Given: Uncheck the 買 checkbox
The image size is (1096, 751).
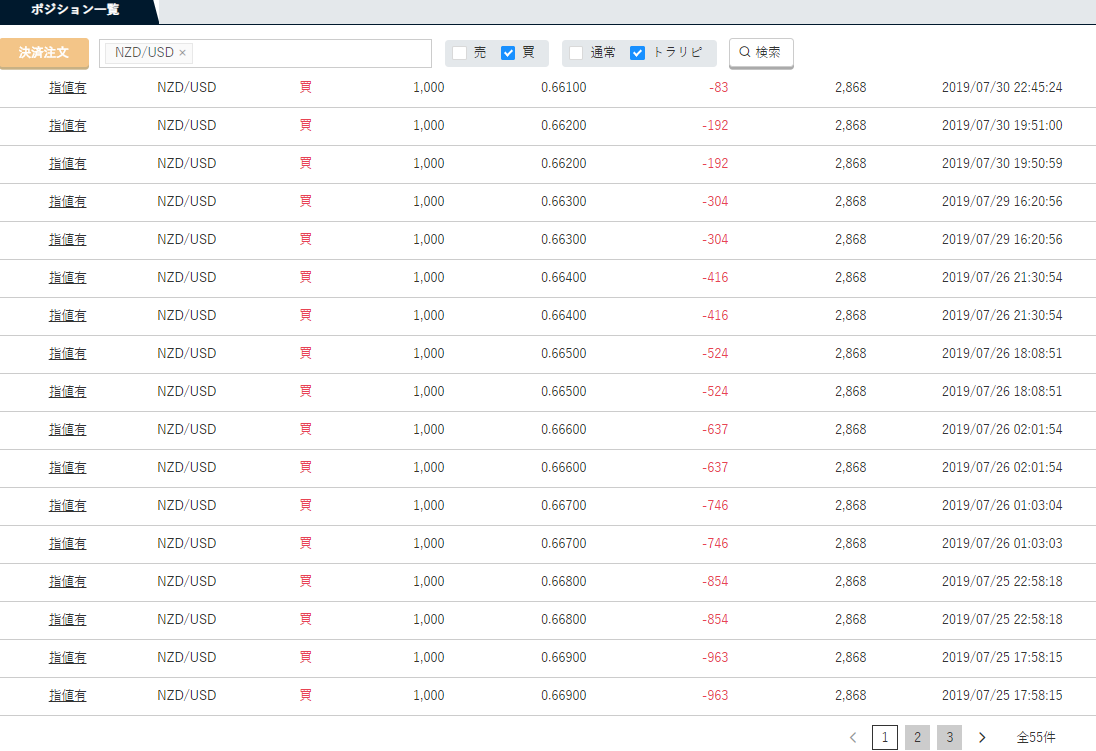Looking at the screenshot, I should pos(508,53).
